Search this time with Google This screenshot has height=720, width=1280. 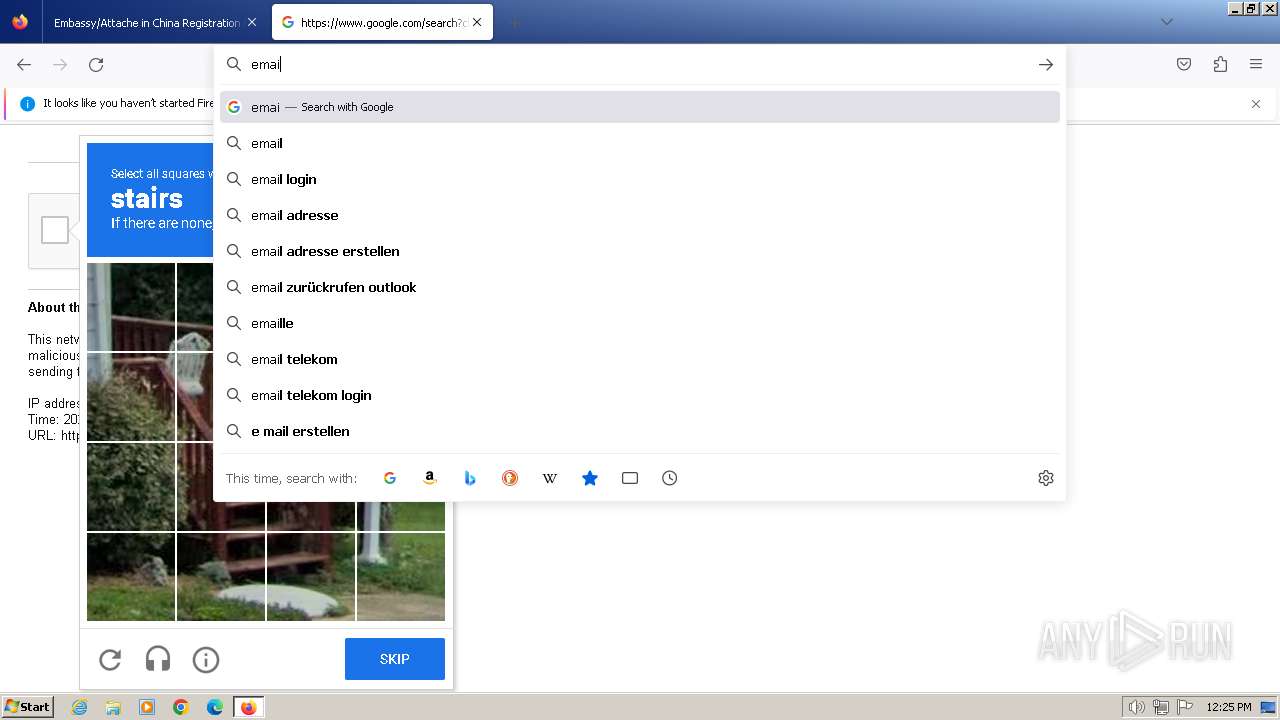[x=390, y=478]
